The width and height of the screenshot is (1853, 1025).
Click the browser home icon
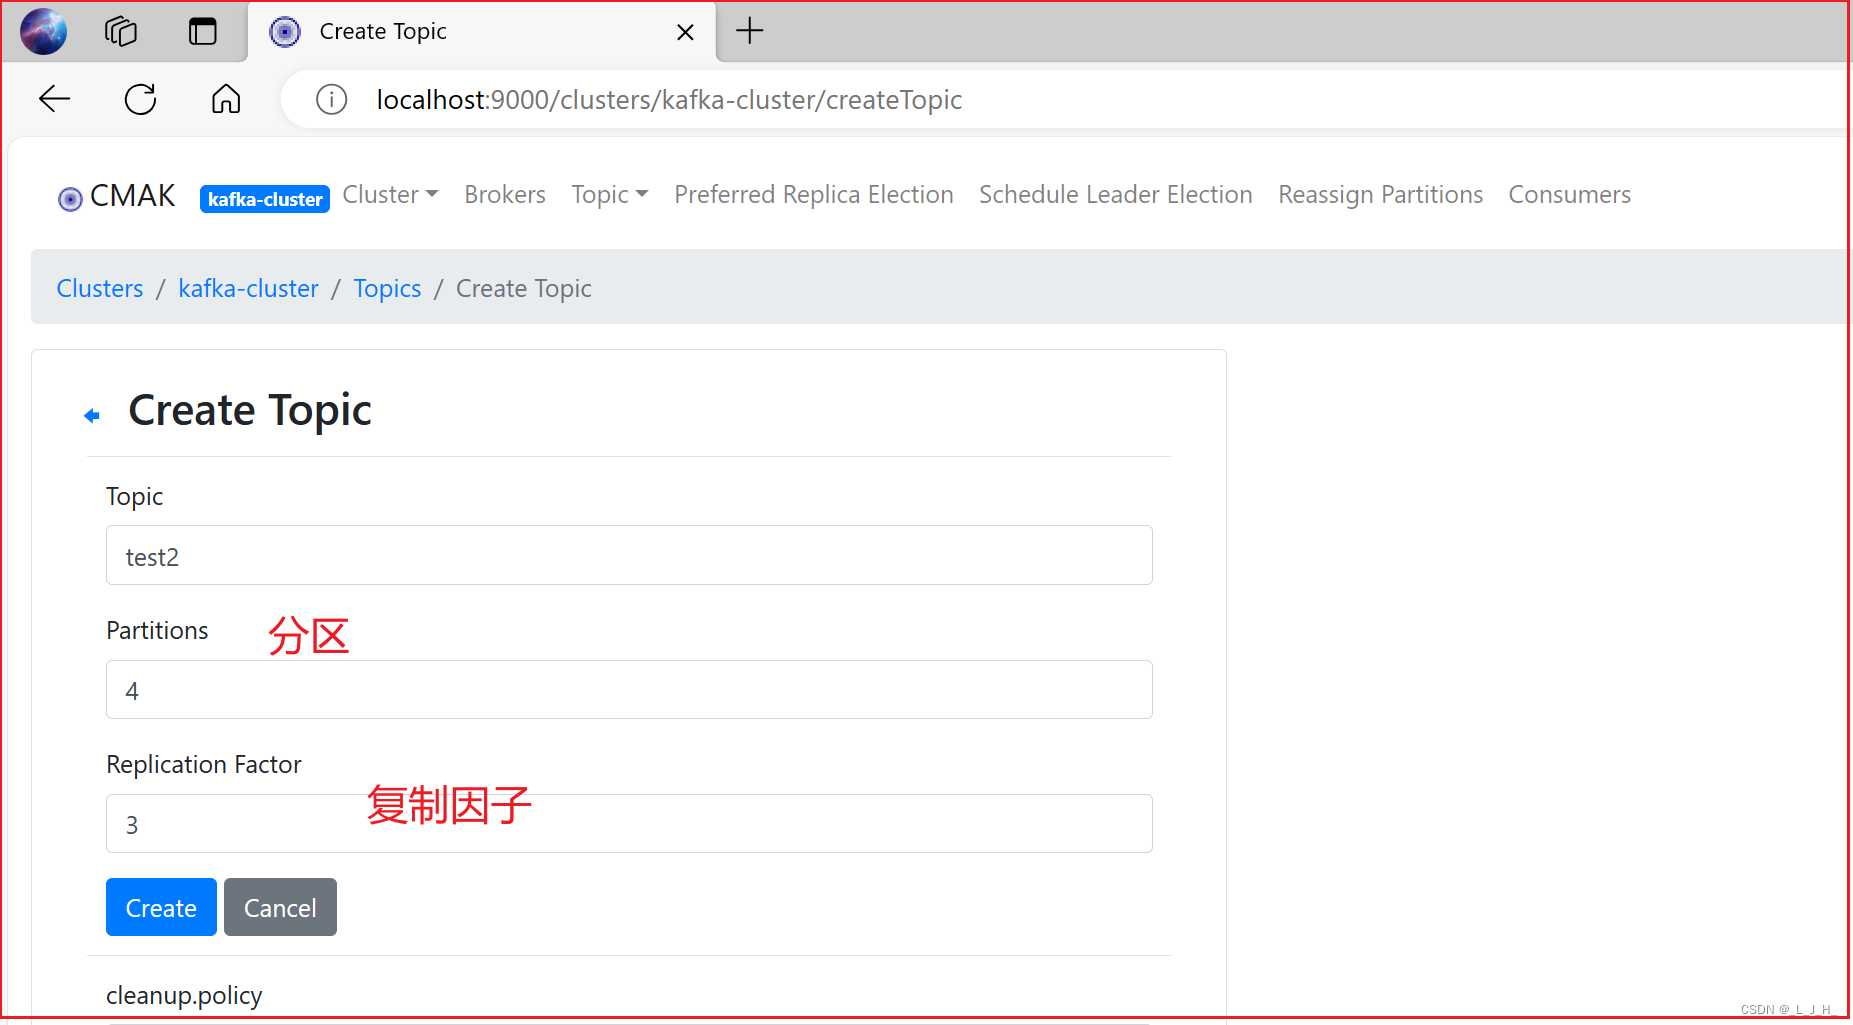click(x=225, y=99)
